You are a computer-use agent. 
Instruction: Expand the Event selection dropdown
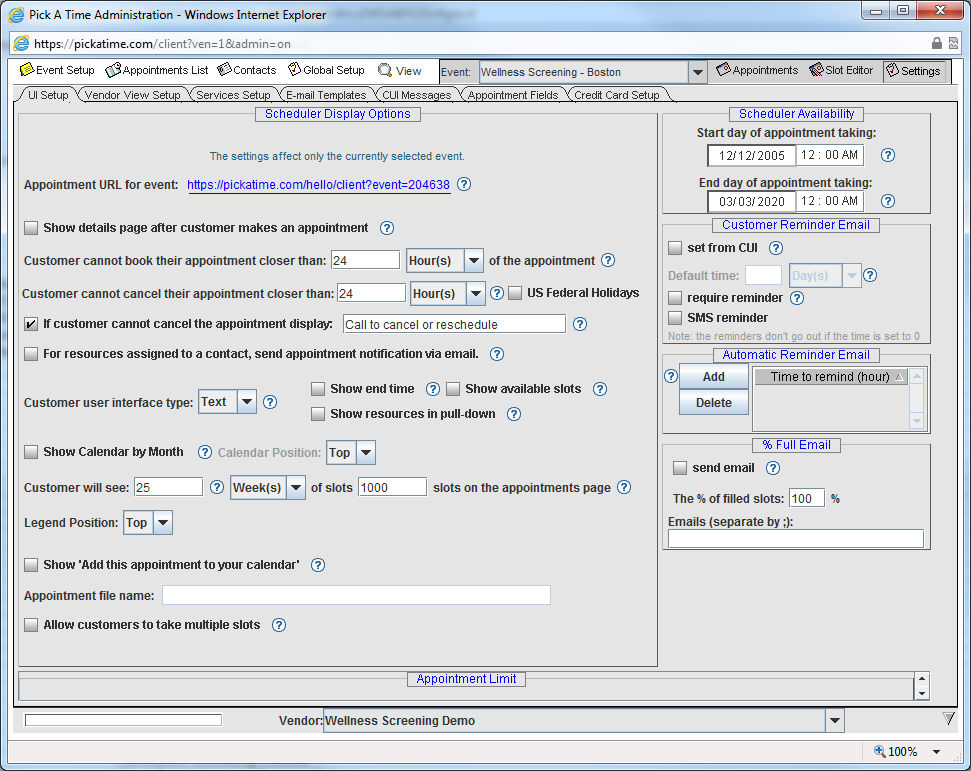point(698,72)
